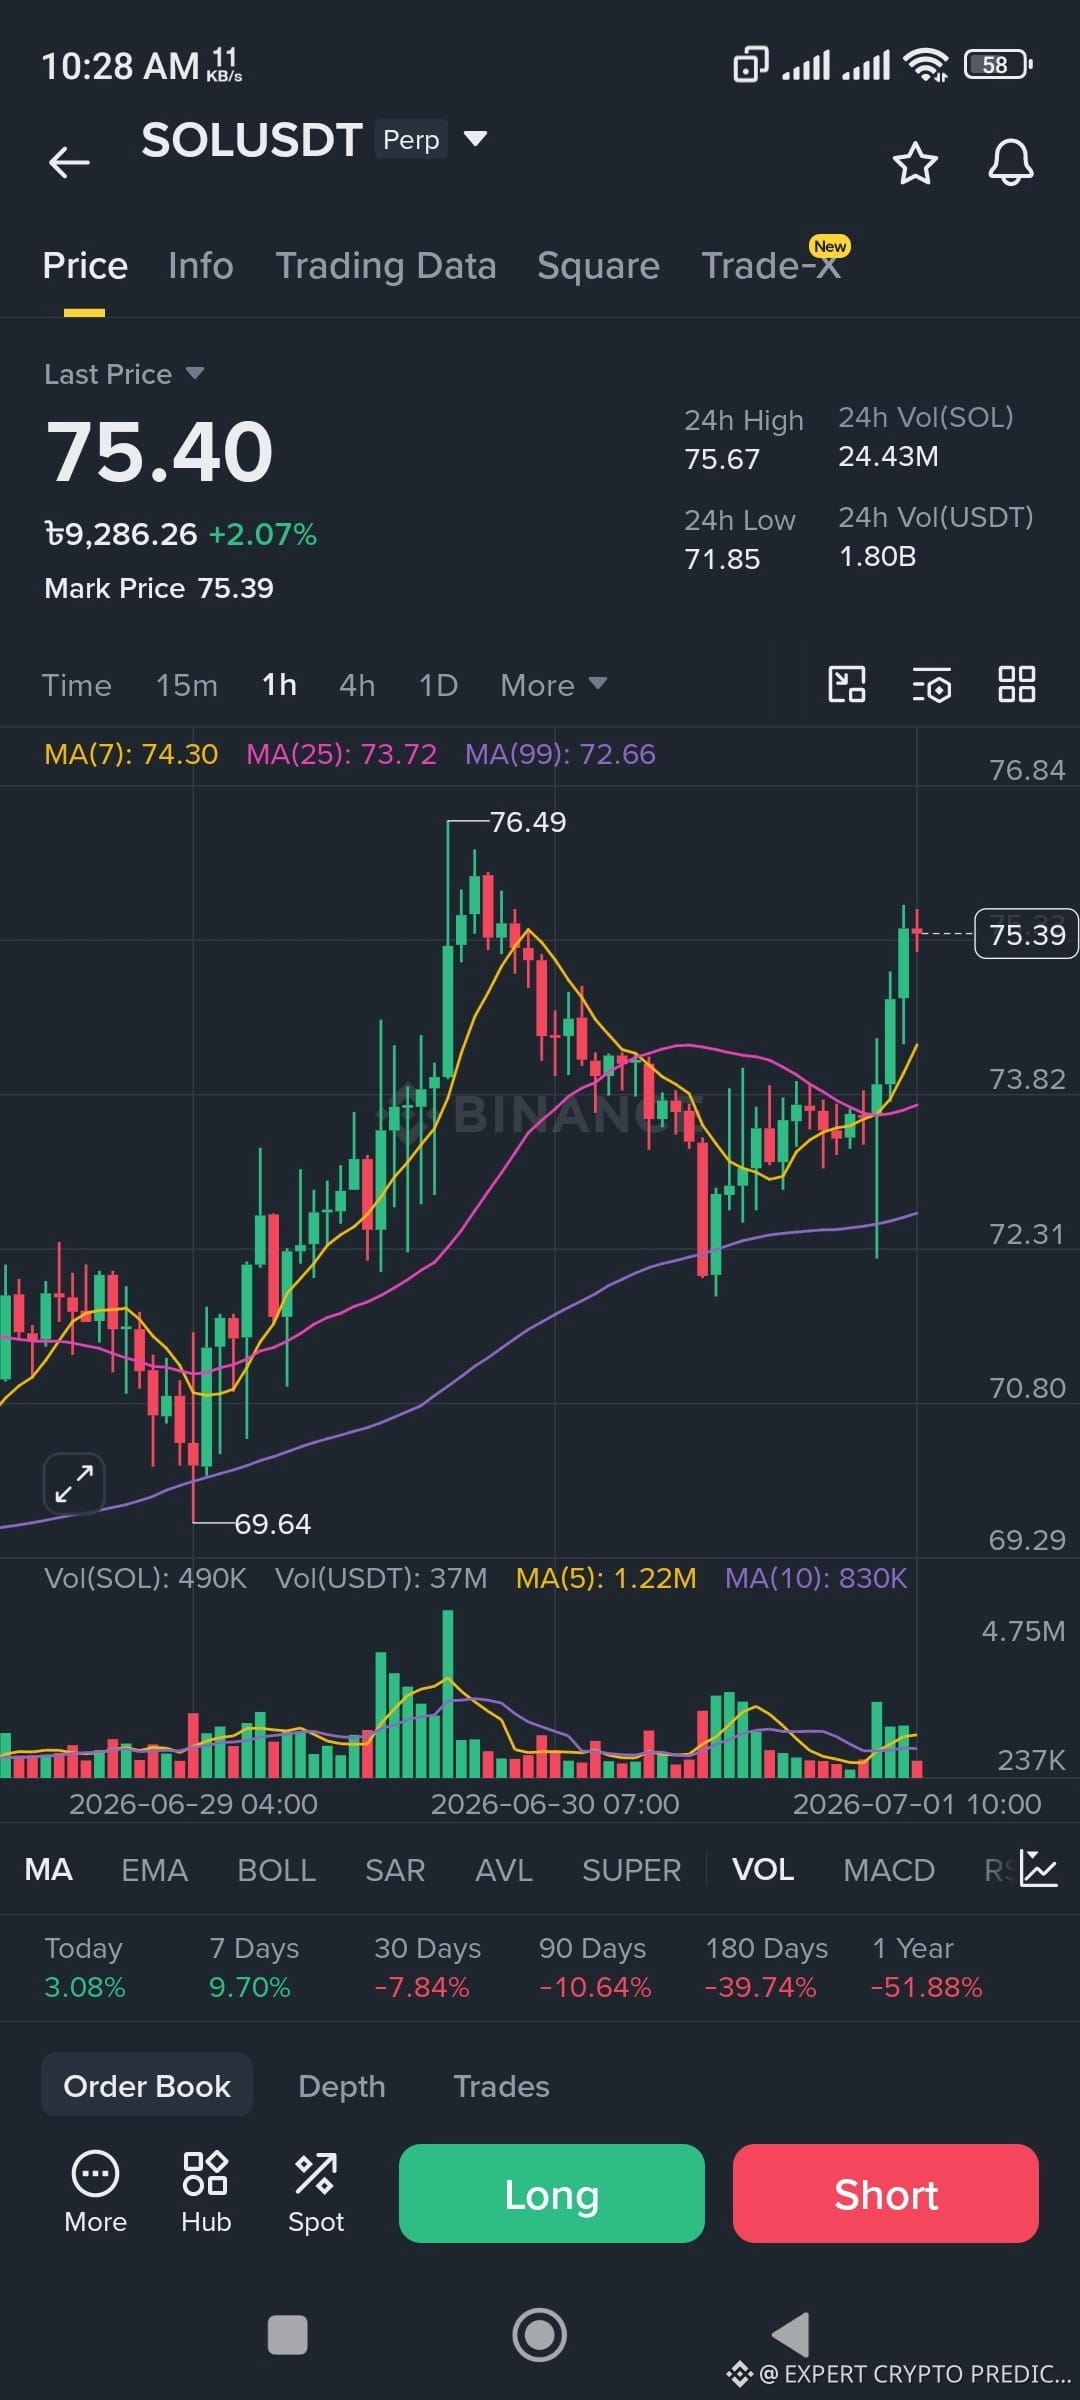
Task: Toggle the MA indicator
Action: click(x=48, y=1869)
